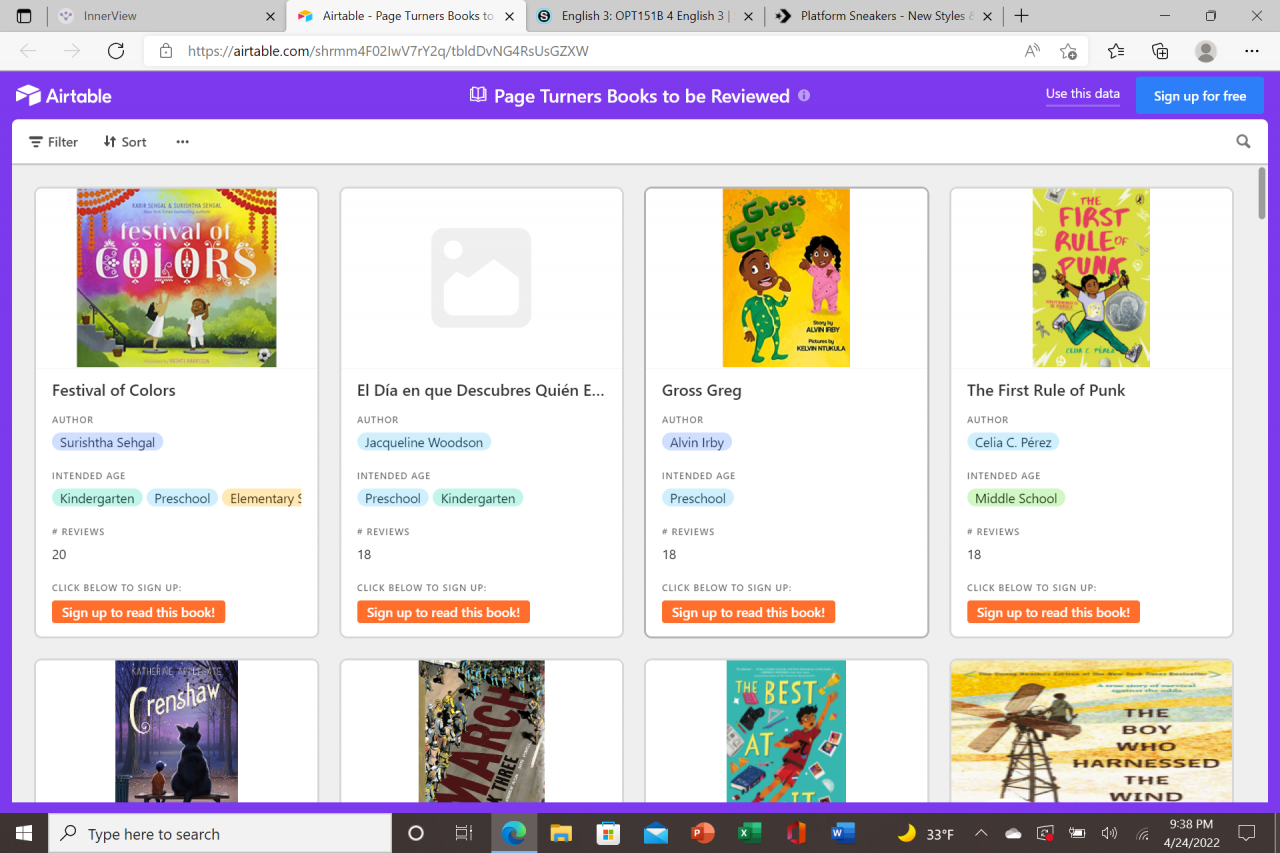The height and width of the screenshot is (853, 1280).
Task: Open the Favorites list icon
Action: click(1116, 51)
